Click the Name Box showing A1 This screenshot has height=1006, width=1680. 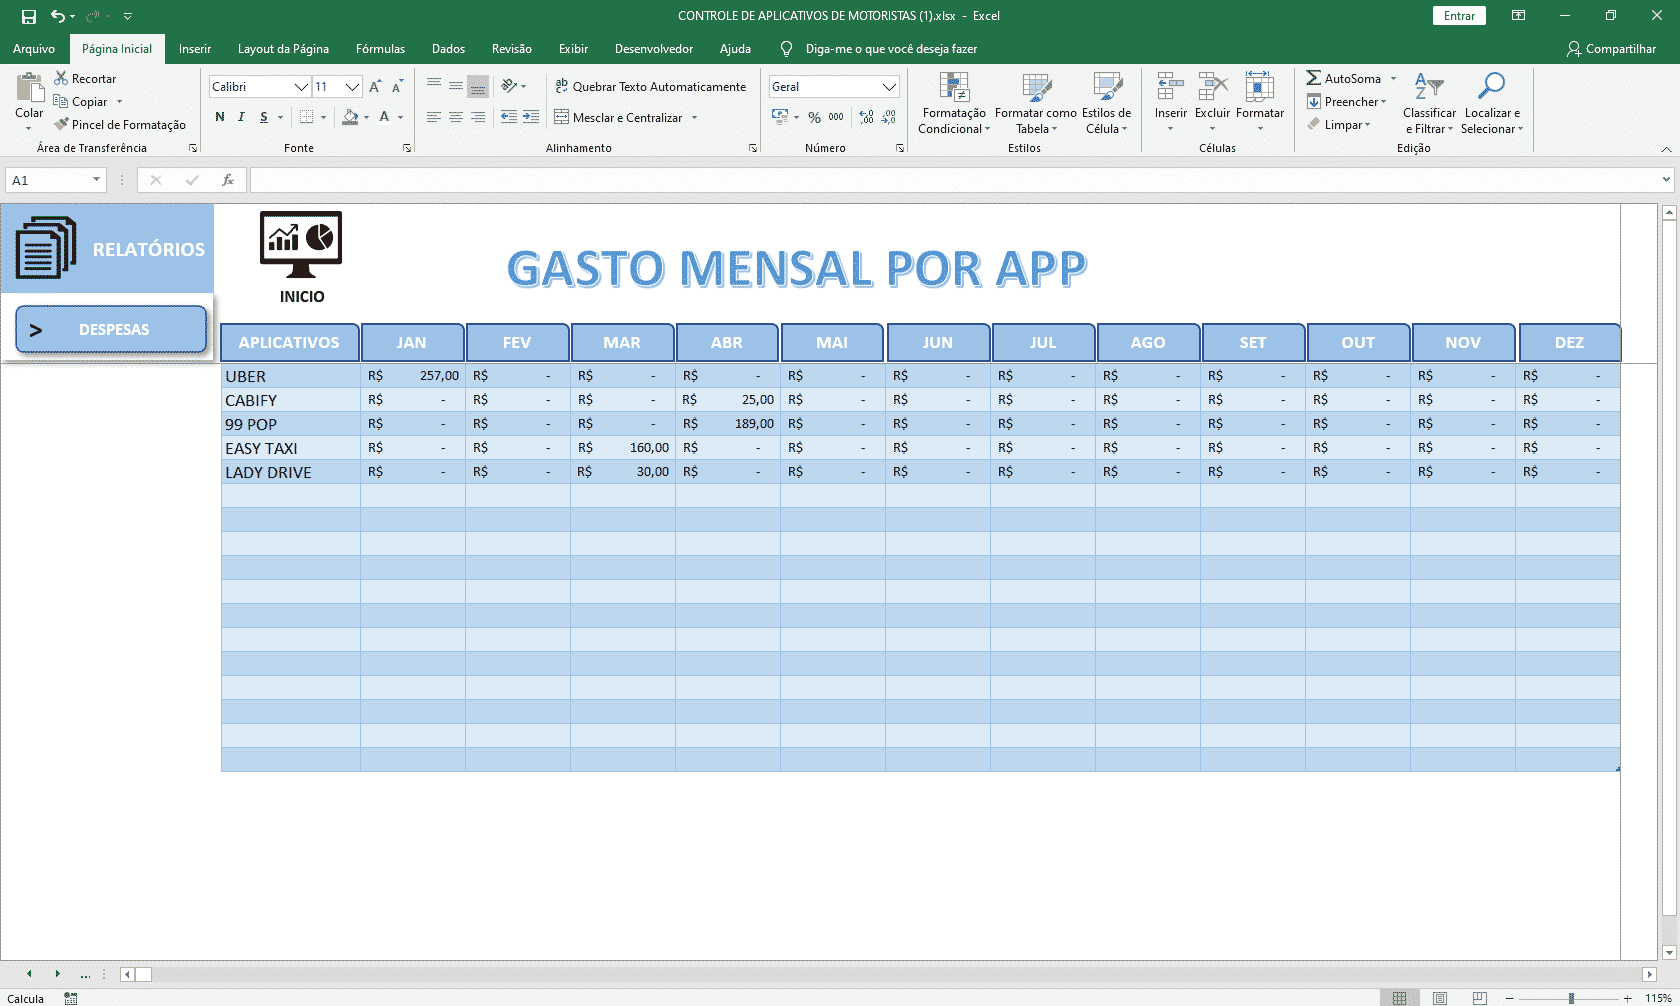55,180
